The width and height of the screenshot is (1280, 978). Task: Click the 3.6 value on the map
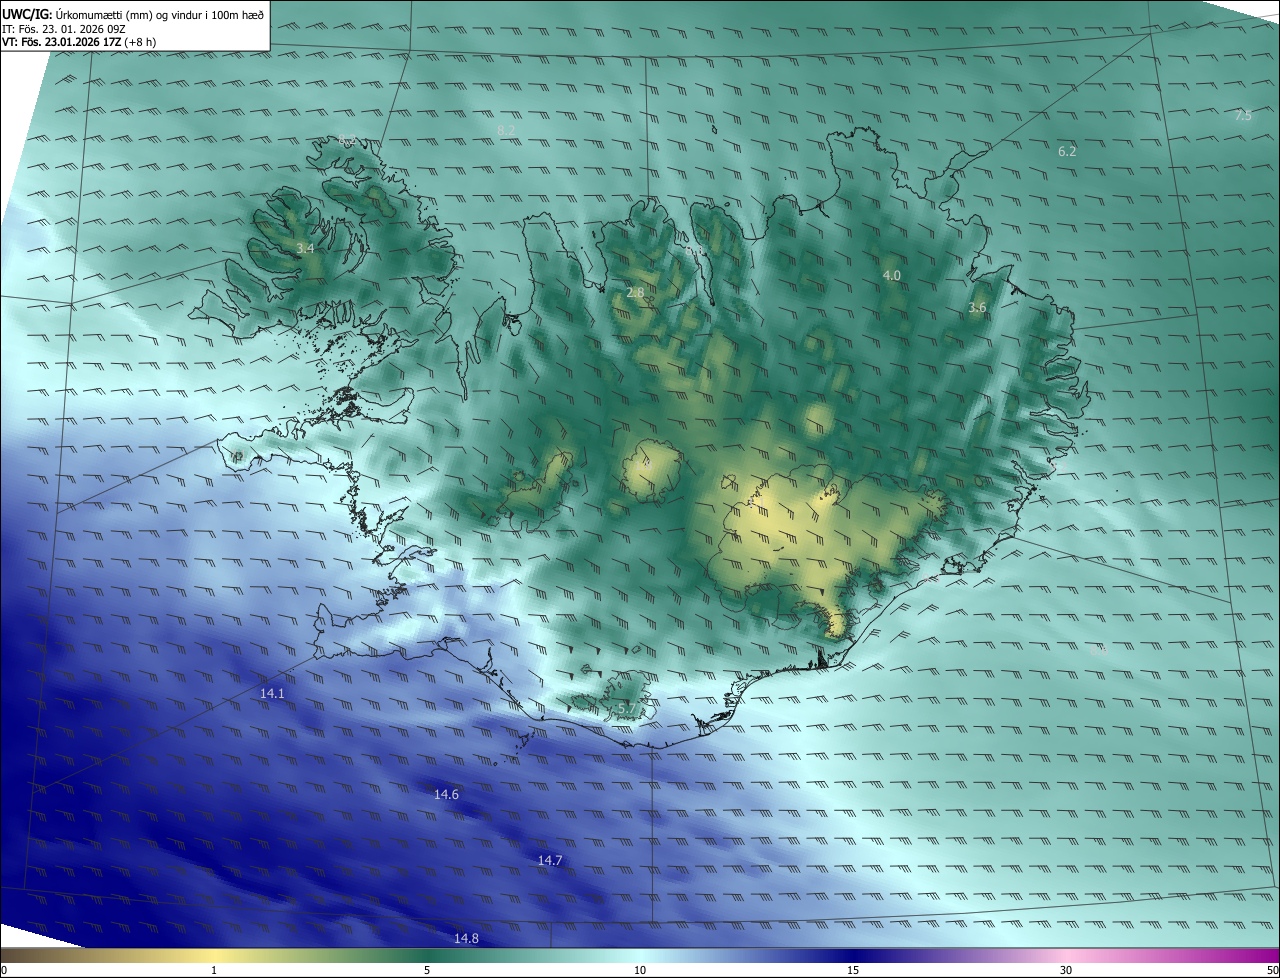click(x=977, y=308)
